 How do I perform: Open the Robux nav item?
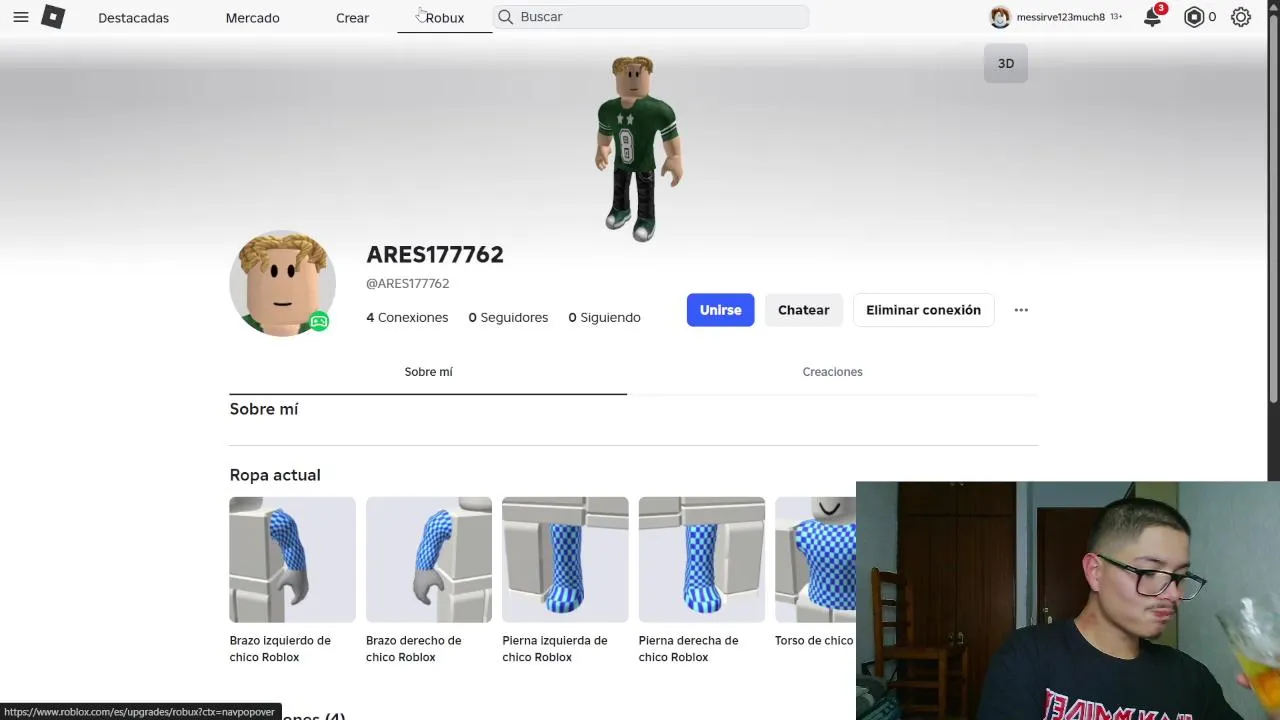pos(445,17)
